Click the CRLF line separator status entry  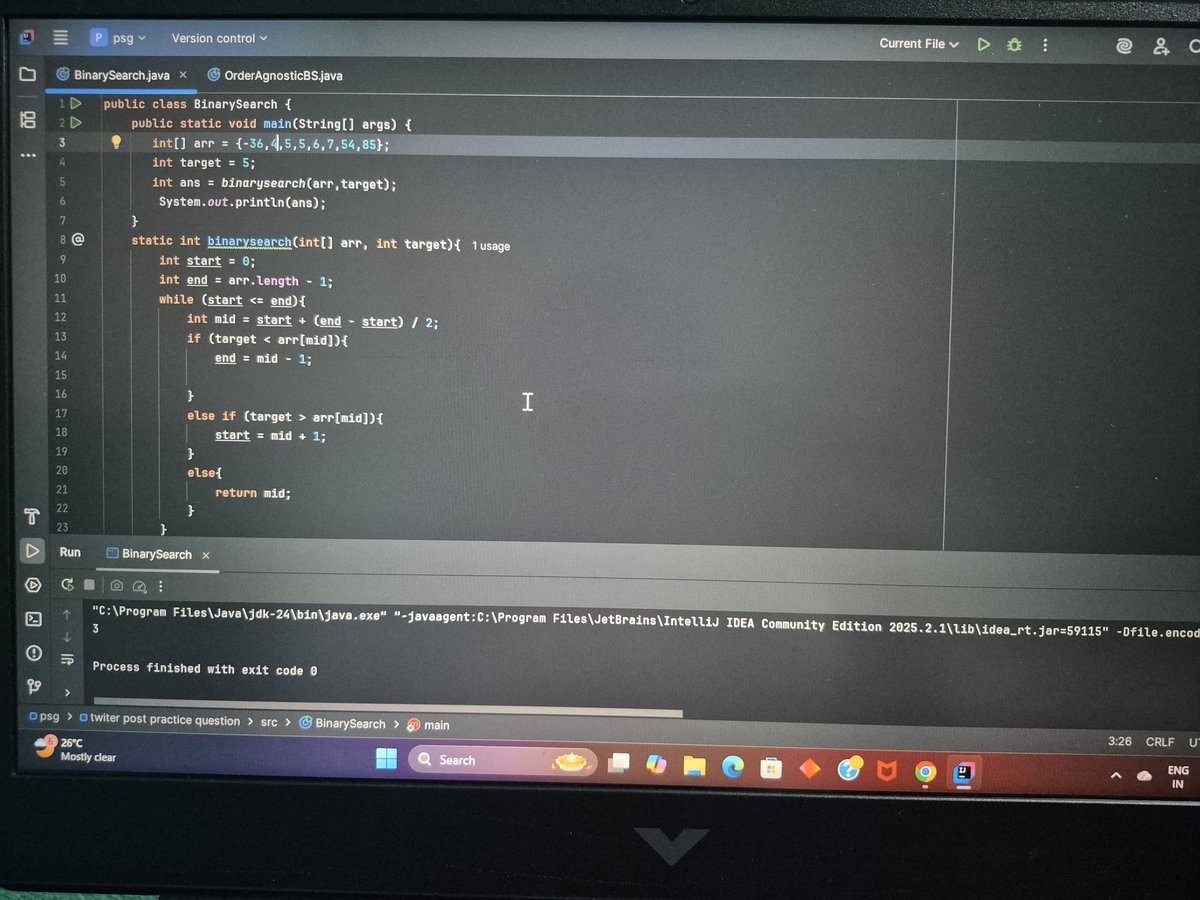pos(1159,742)
